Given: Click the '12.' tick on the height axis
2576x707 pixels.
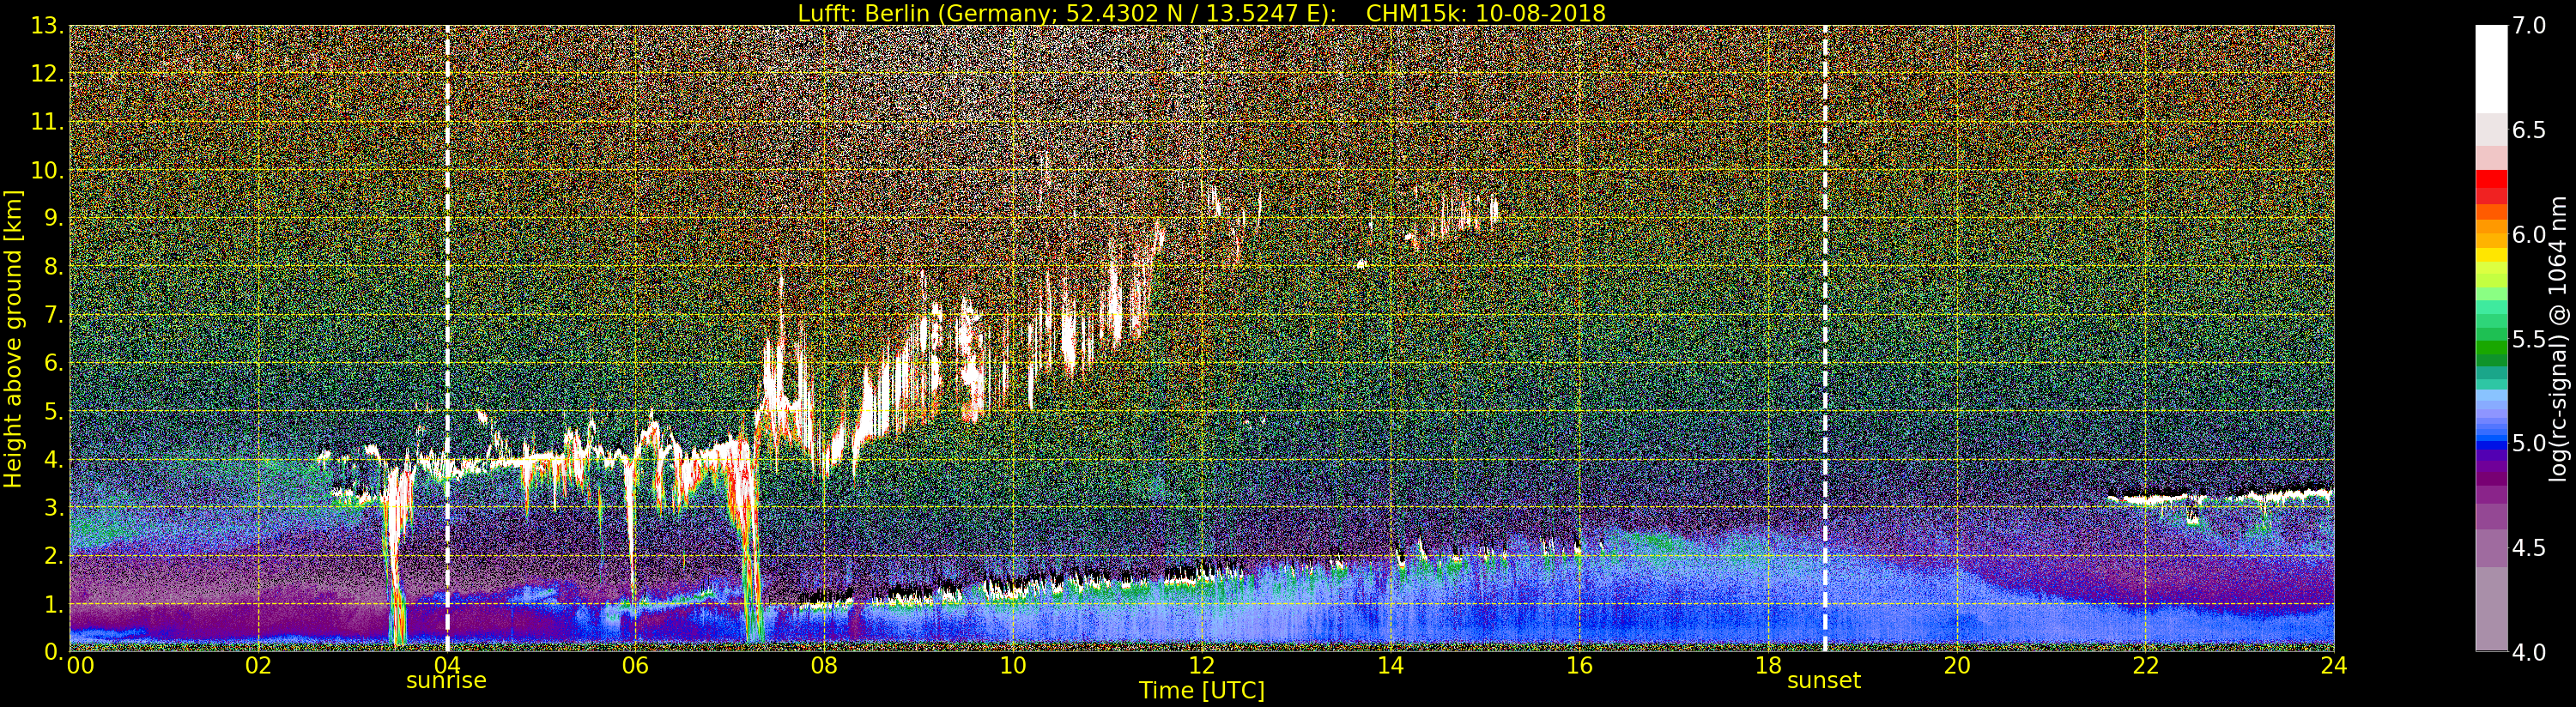Looking at the screenshot, I should pyautogui.click(x=46, y=74).
